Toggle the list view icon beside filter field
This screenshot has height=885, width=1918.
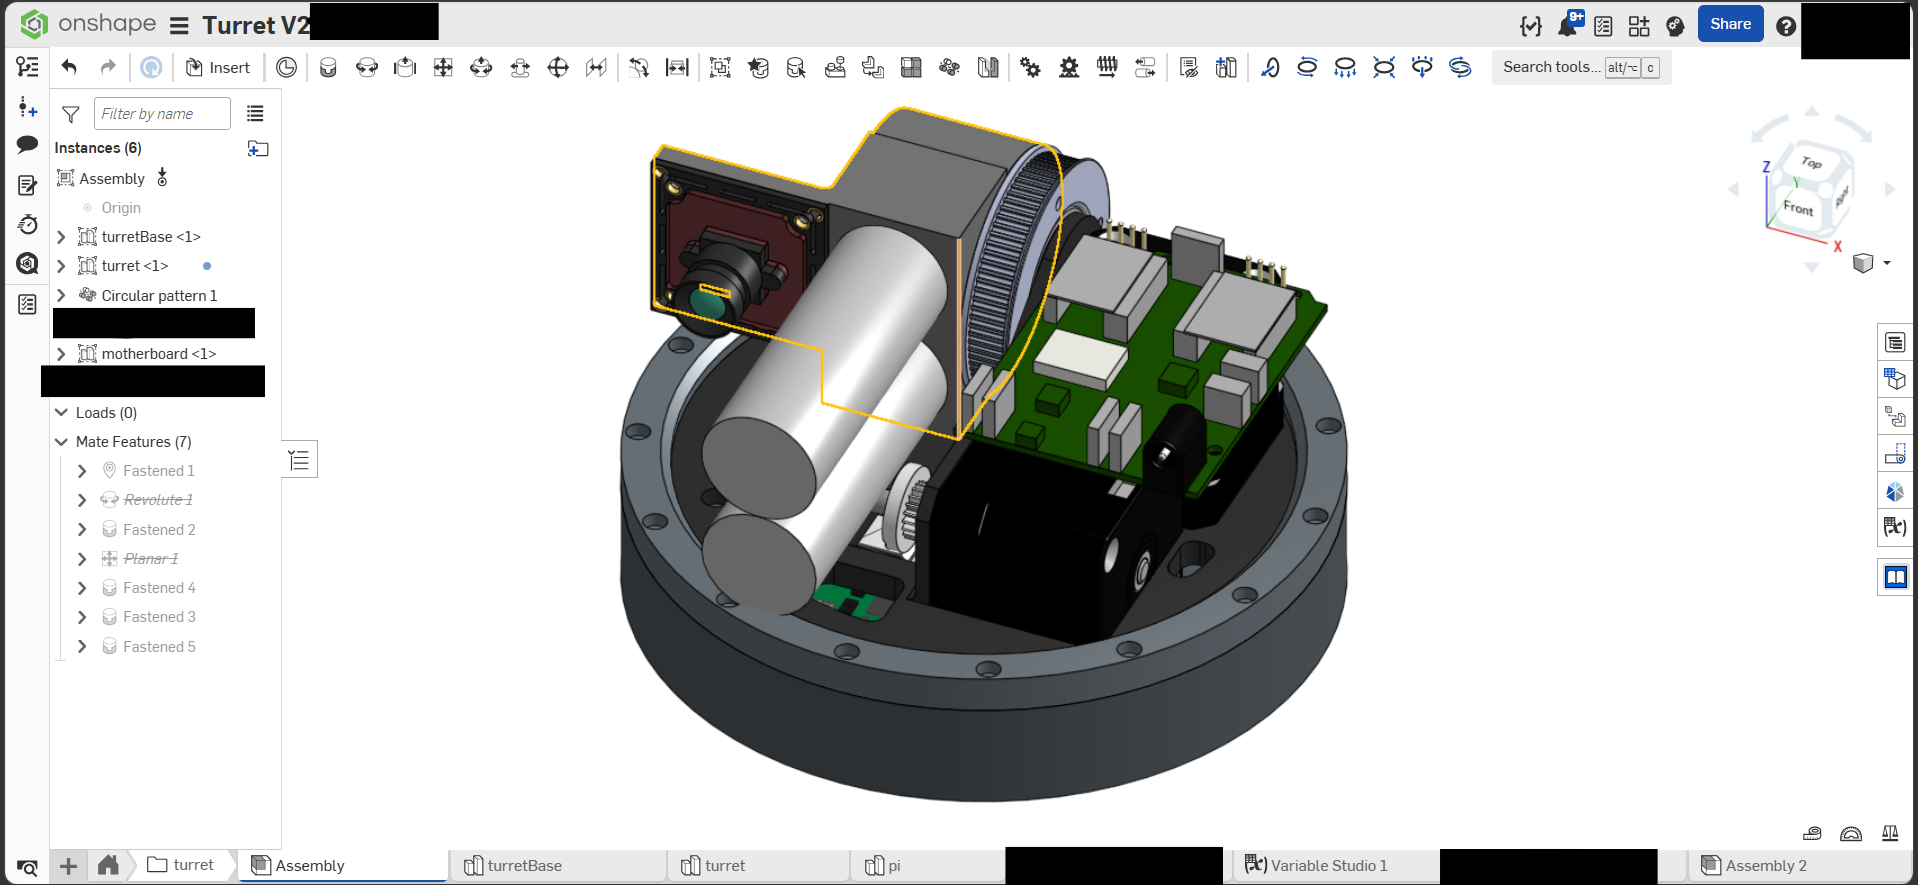pyautogui.click(x=256, y=114)
